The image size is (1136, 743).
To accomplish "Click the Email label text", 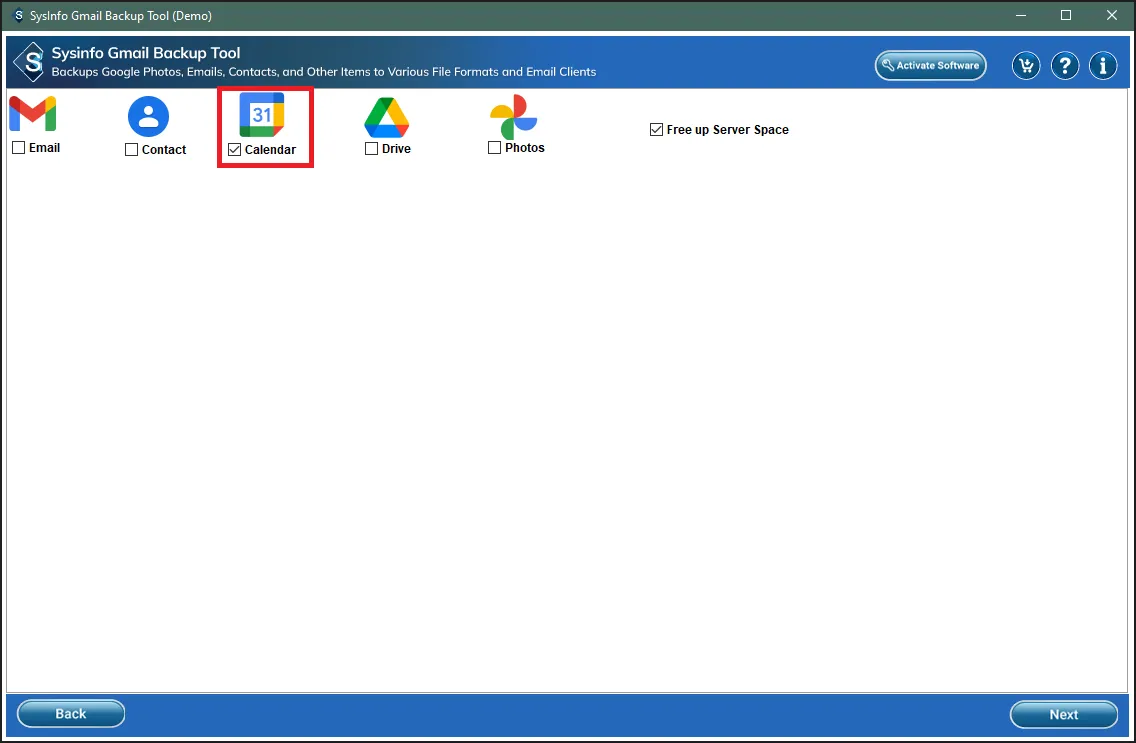I will tap(44, 148).
